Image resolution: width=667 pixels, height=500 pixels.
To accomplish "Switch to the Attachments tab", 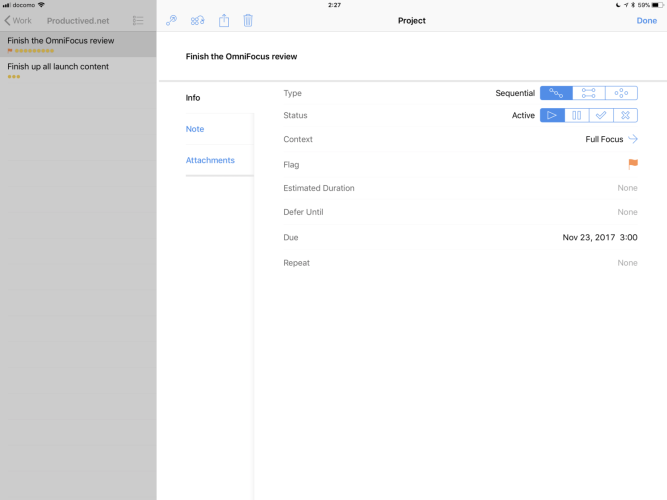I will click(x=210, y=160).
